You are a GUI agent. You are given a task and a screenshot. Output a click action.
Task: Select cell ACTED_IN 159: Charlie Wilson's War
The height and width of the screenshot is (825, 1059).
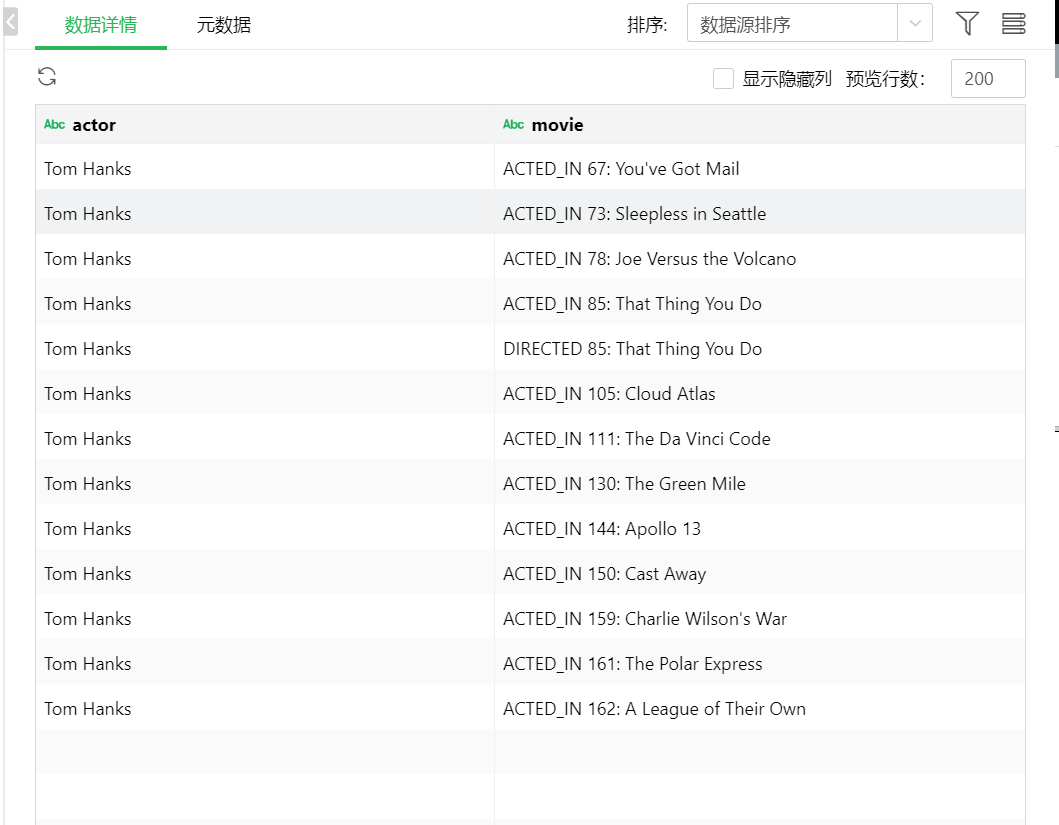point(760,619)
